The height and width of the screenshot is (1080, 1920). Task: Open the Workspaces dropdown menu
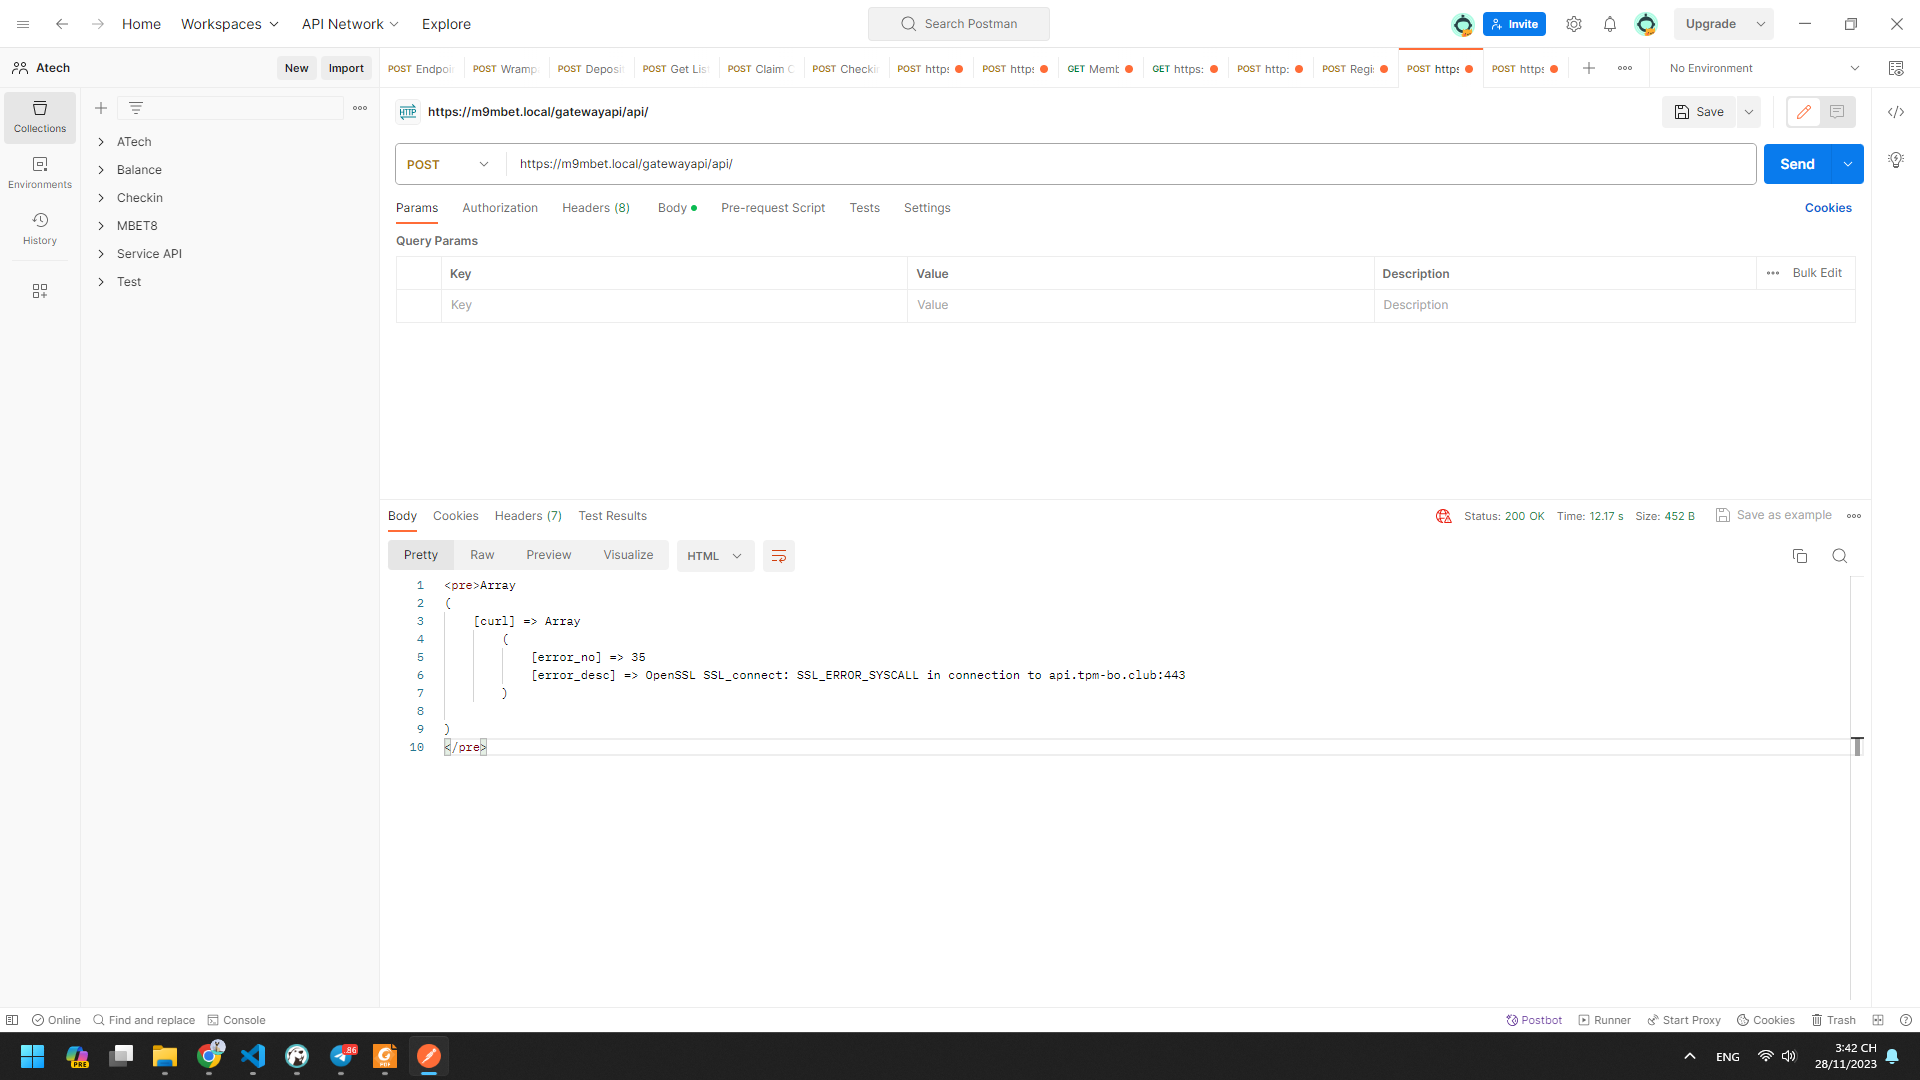point(230,24)
